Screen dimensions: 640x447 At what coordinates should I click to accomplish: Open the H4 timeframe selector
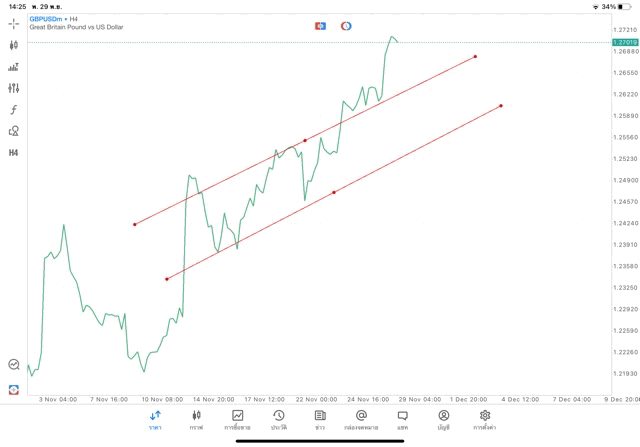(x=14, y=152)
